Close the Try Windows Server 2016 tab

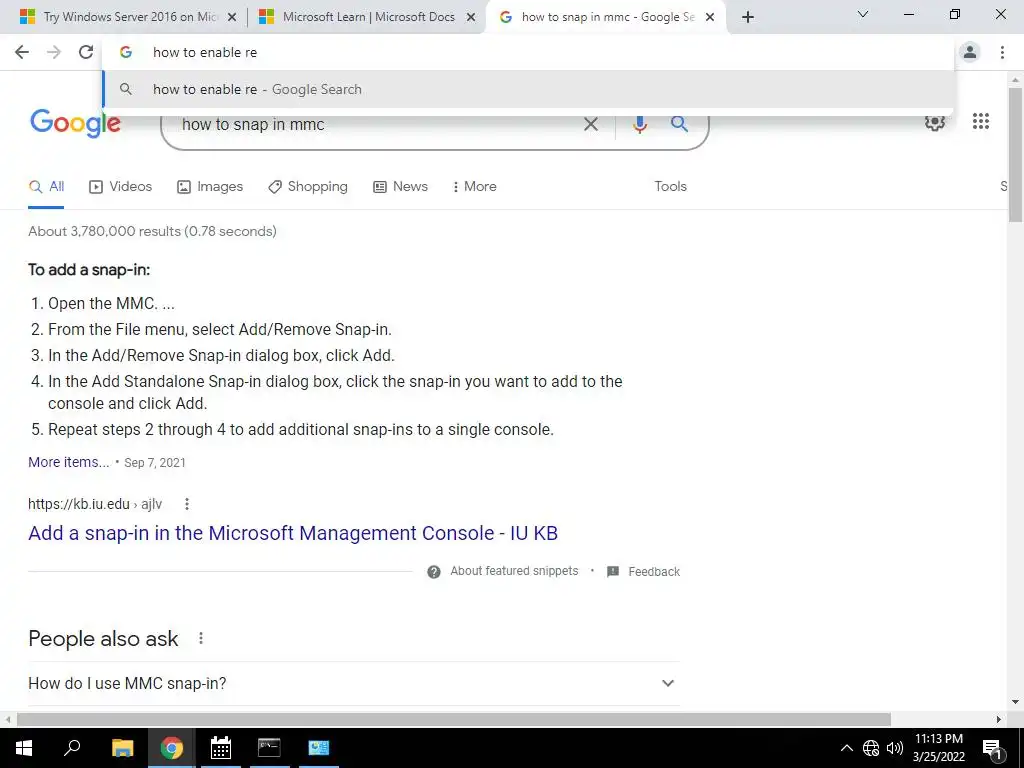232,18
